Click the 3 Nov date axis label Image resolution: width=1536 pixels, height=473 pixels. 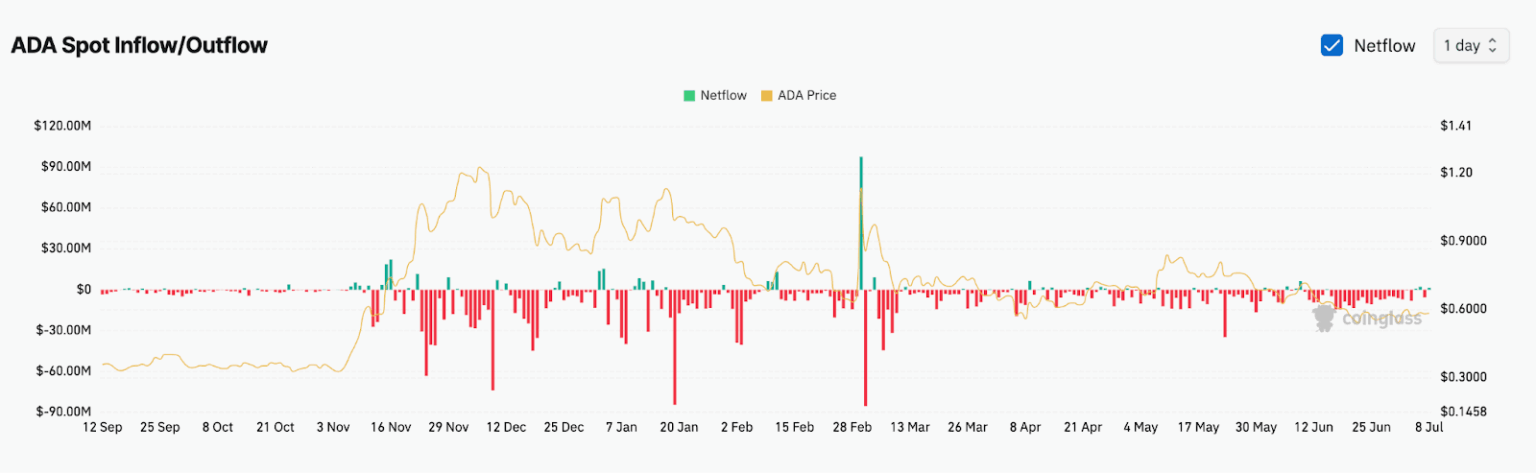tap(333, 427)
